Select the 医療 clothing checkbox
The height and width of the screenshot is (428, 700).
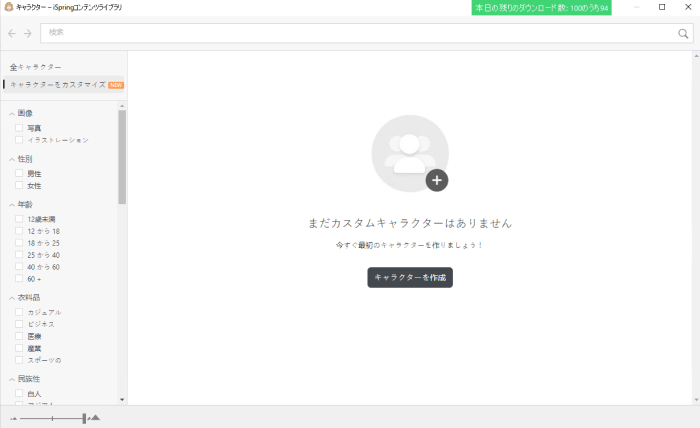tap(19, 336)
